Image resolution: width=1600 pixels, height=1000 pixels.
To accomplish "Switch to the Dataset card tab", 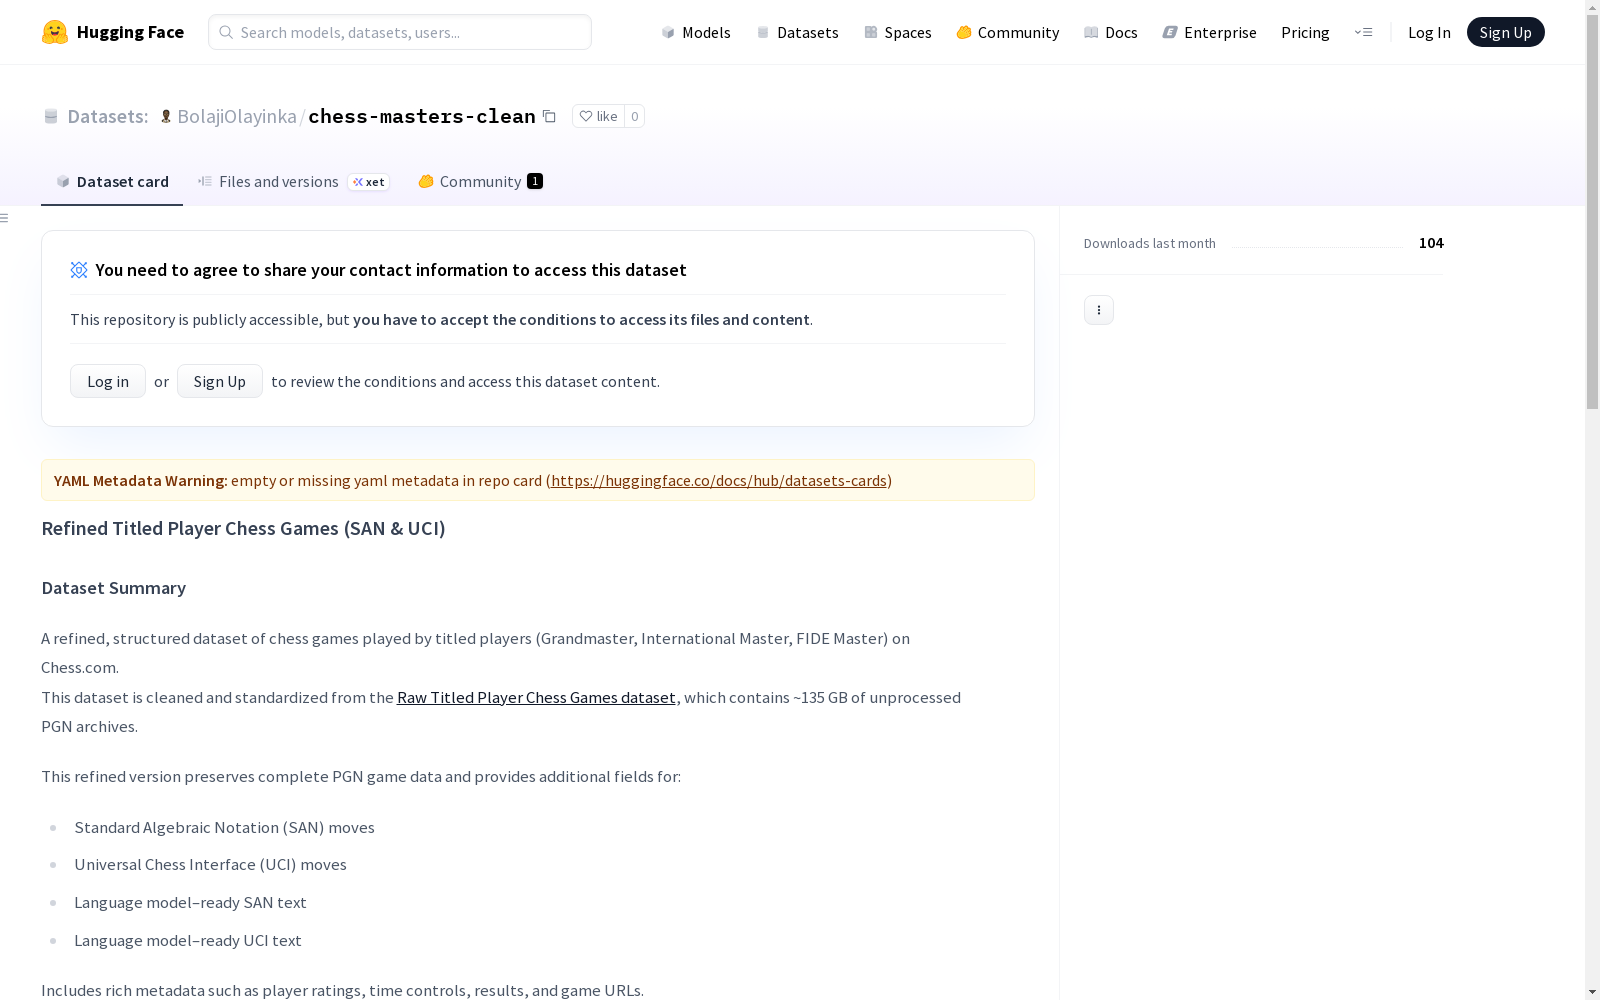I will 112,181.
